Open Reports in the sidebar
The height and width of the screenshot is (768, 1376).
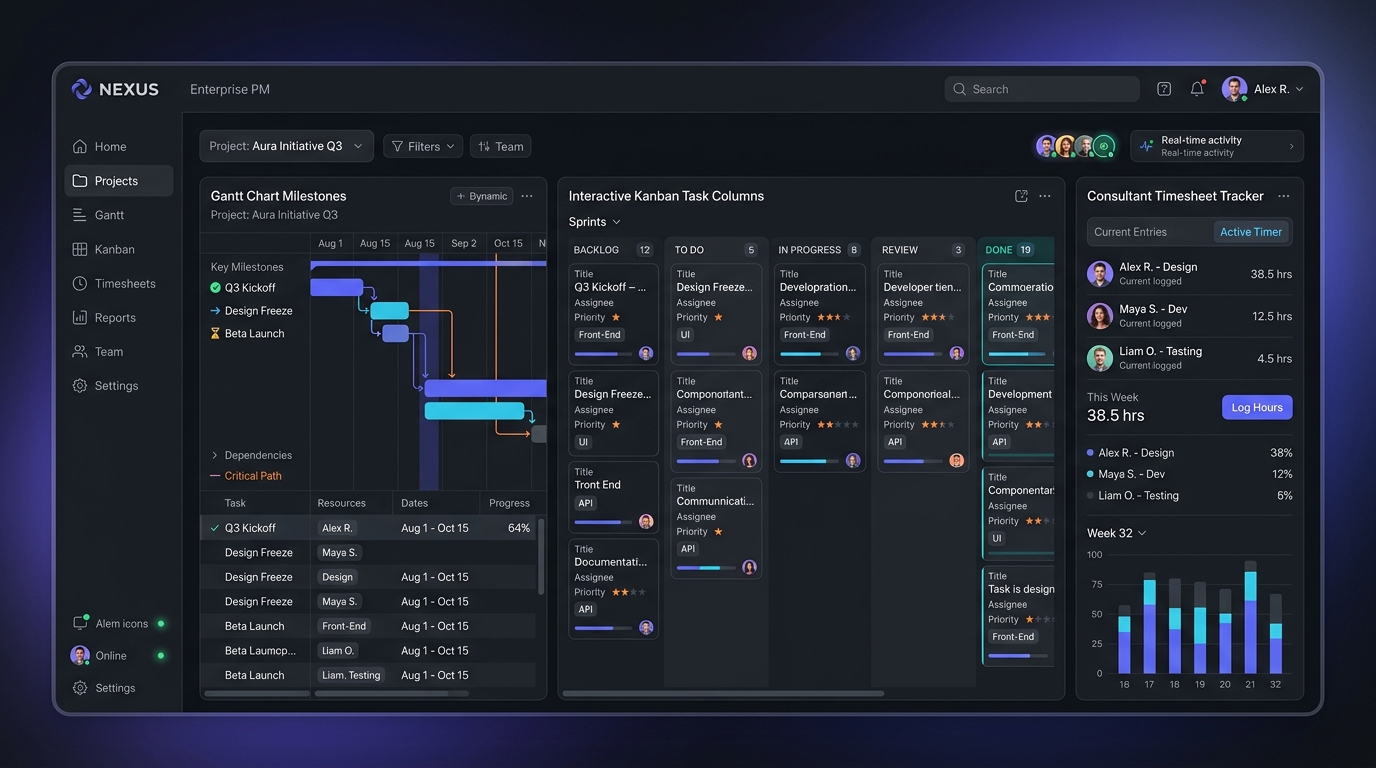115,317
